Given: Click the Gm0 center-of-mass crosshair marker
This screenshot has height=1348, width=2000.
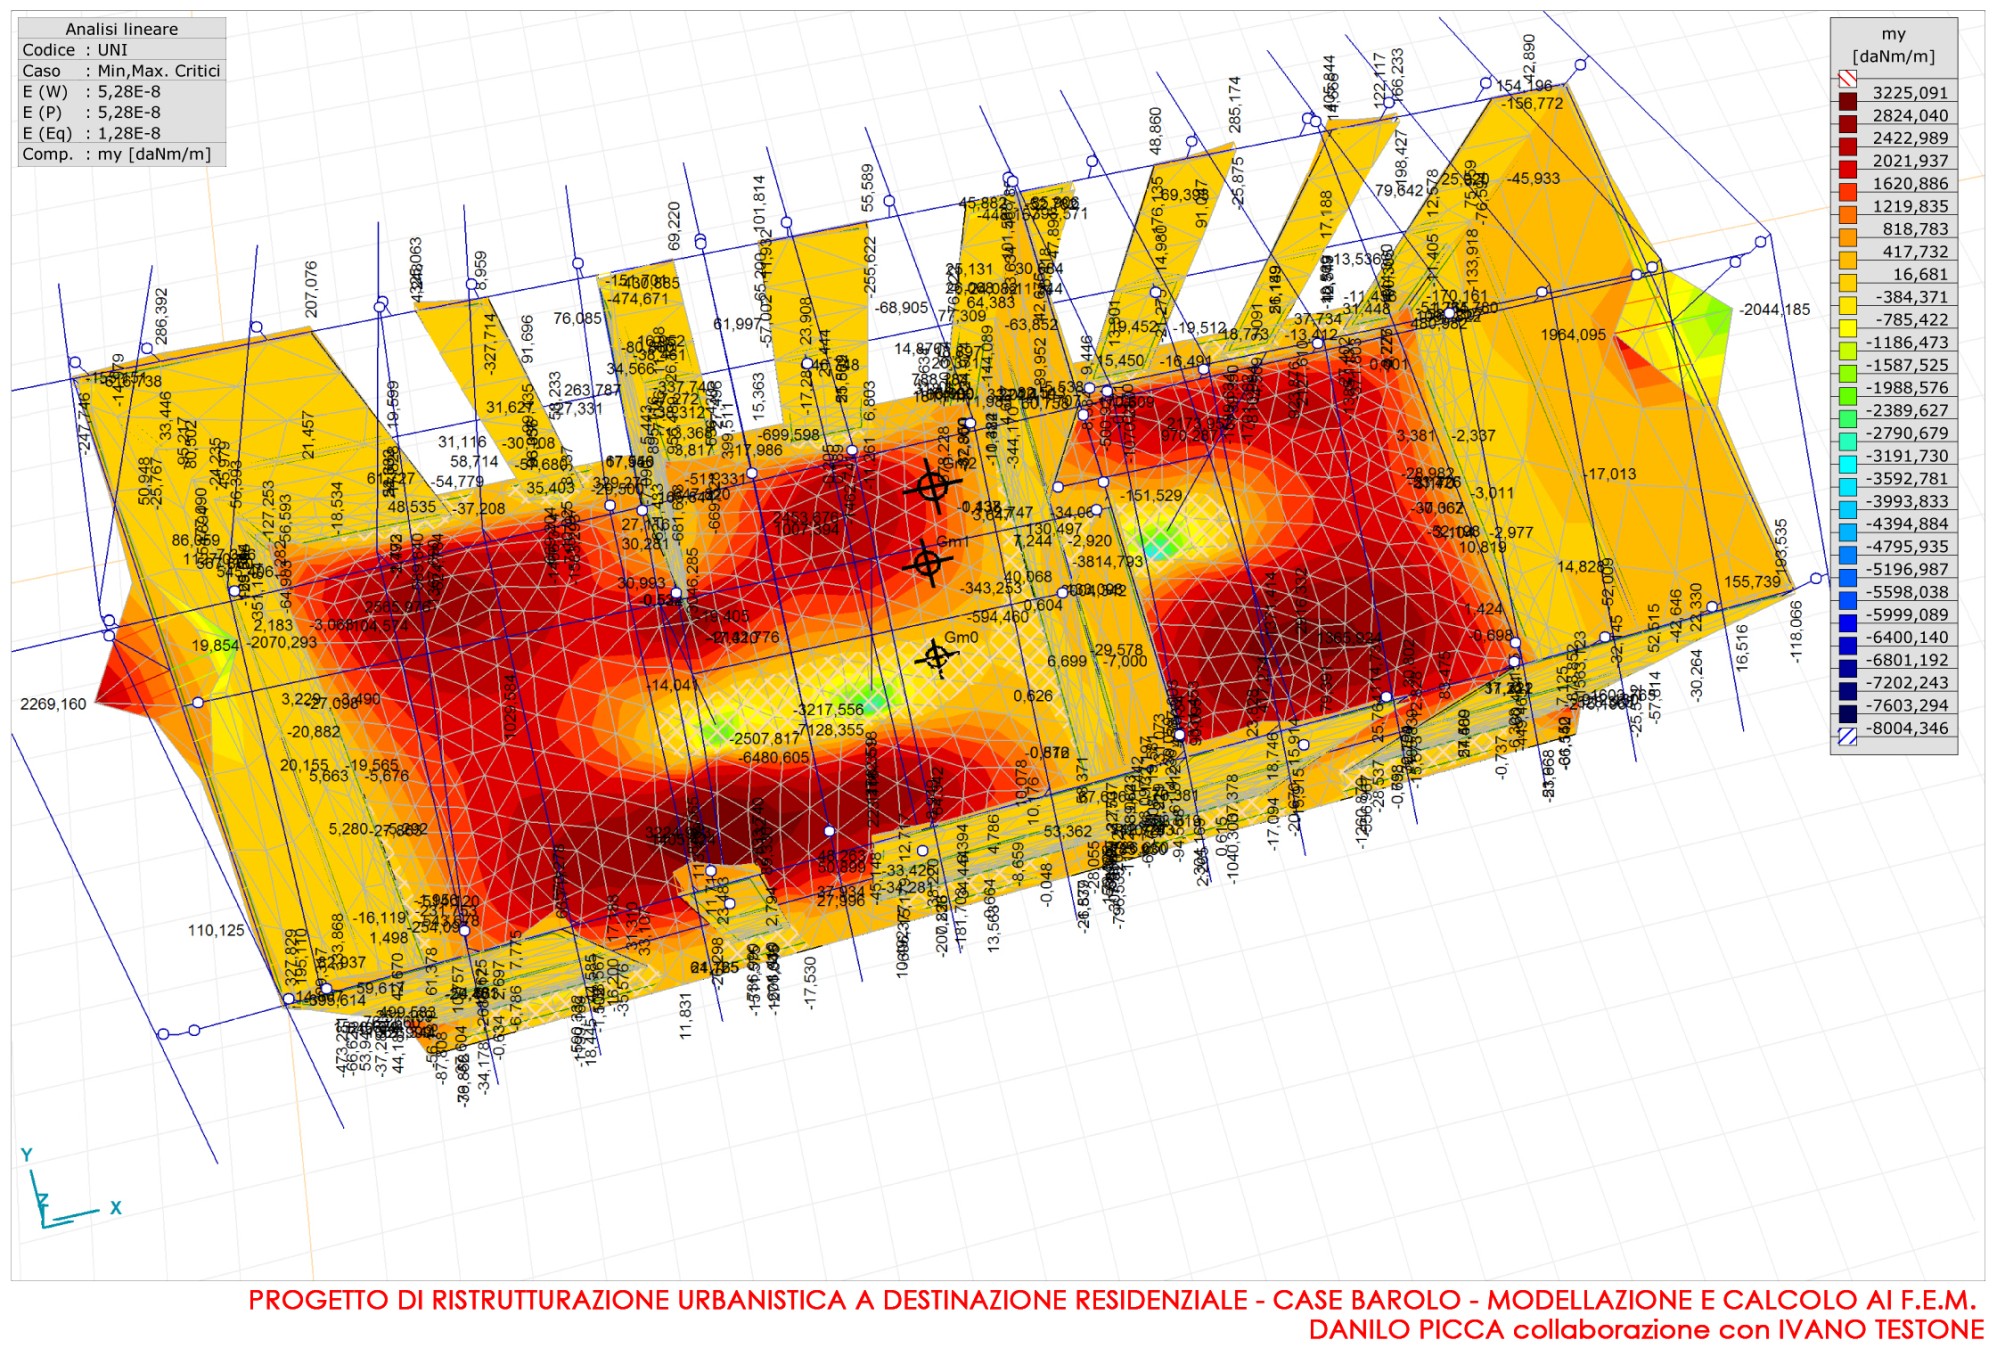Looking at the screenshot, I should (936, 657).
